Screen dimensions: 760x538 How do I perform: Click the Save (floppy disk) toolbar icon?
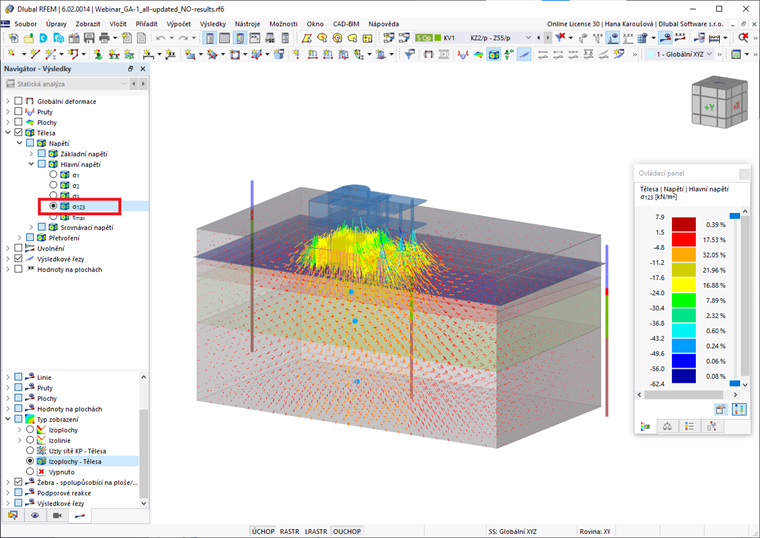point(89,38)
